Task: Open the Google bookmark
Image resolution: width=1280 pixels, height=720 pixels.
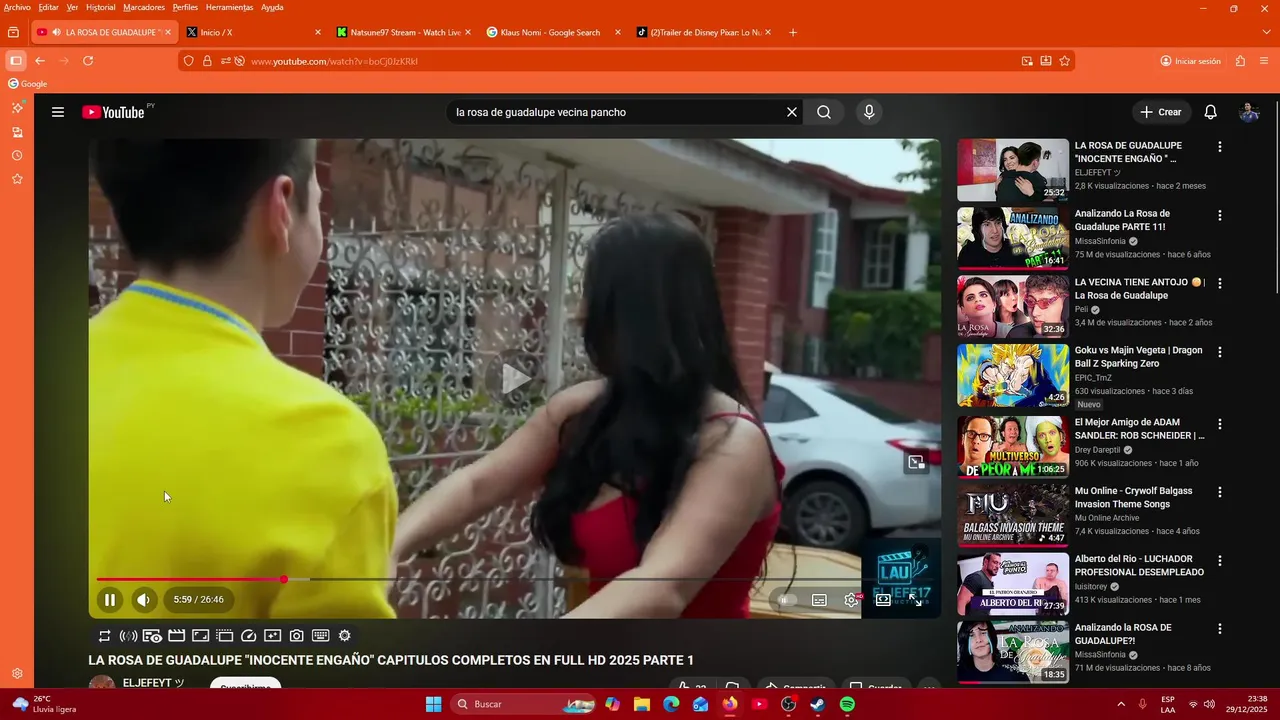Action: click(x=28, y=84)
